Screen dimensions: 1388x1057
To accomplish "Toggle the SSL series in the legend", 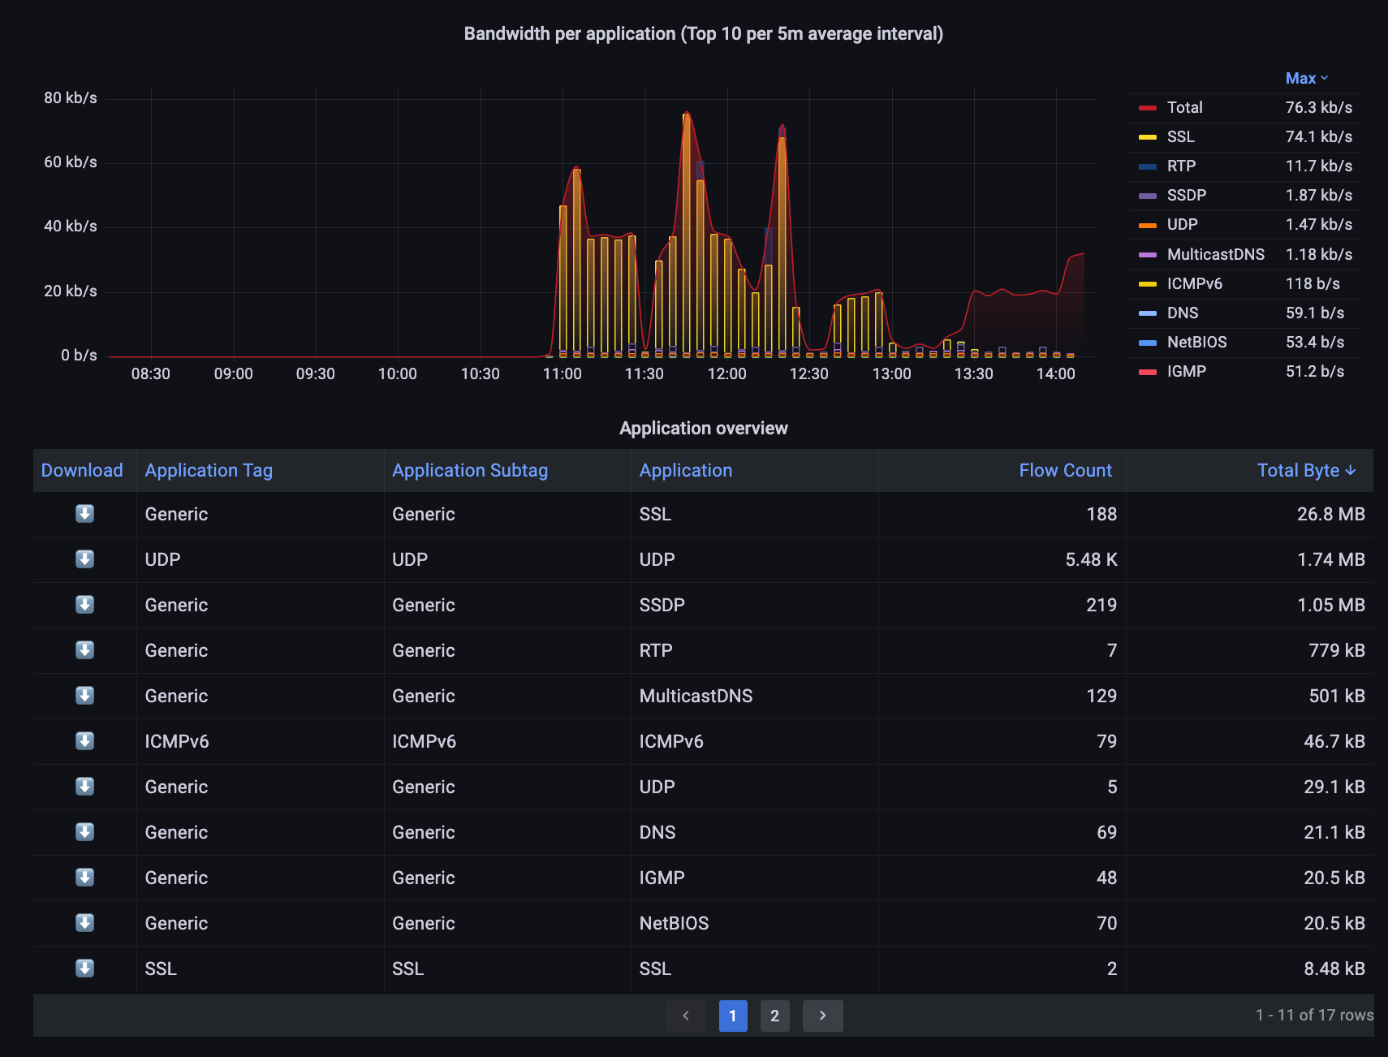I will tap(1180, 136).
